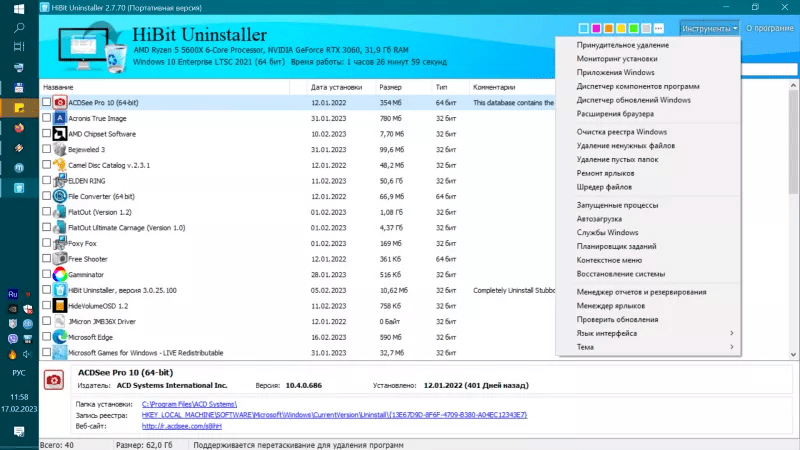The width and height of the screenshot is (800, 450).
Task: Open the О программе button
Action: [769, 29]
